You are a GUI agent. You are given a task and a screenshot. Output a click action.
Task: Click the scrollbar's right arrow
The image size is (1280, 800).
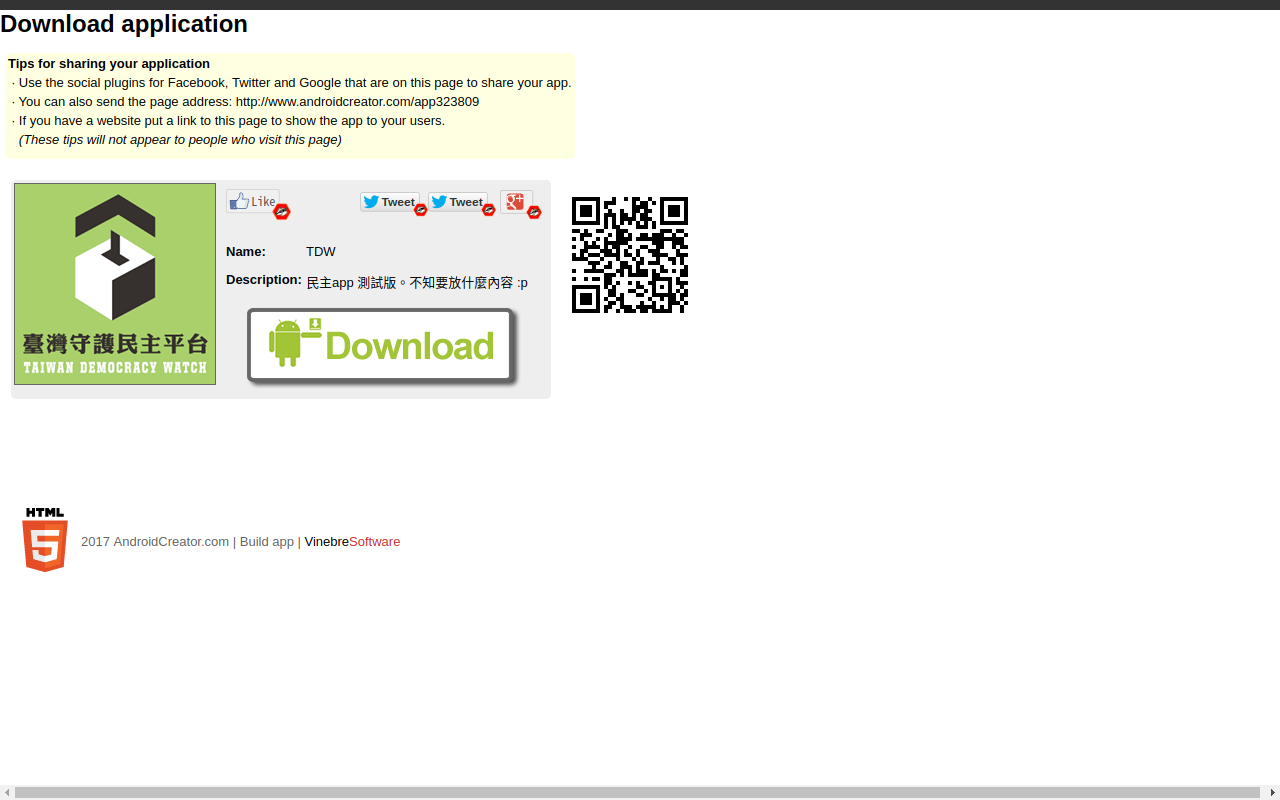[x=1272, y=793]
